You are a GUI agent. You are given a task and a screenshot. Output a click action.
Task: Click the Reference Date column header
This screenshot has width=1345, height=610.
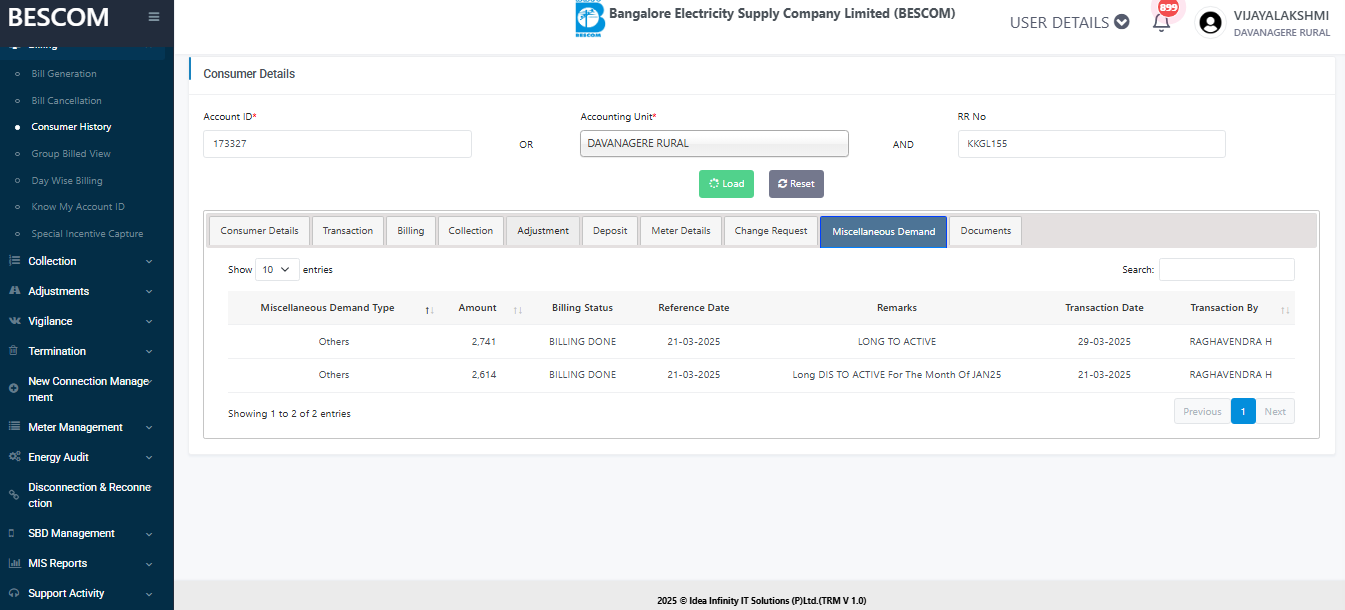(694, 308)
